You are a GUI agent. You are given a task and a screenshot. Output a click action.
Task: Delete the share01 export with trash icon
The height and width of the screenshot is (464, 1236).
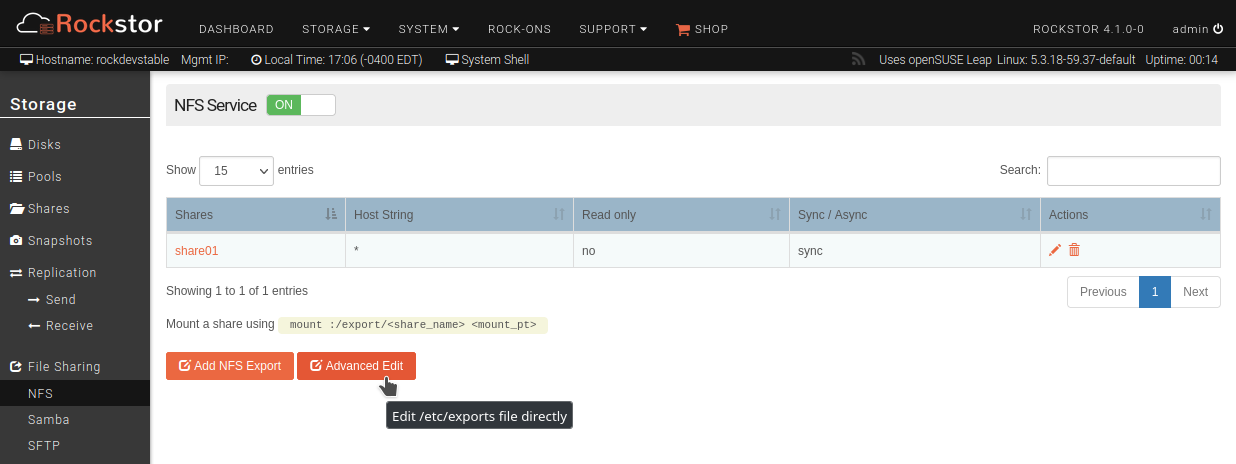1074,250
